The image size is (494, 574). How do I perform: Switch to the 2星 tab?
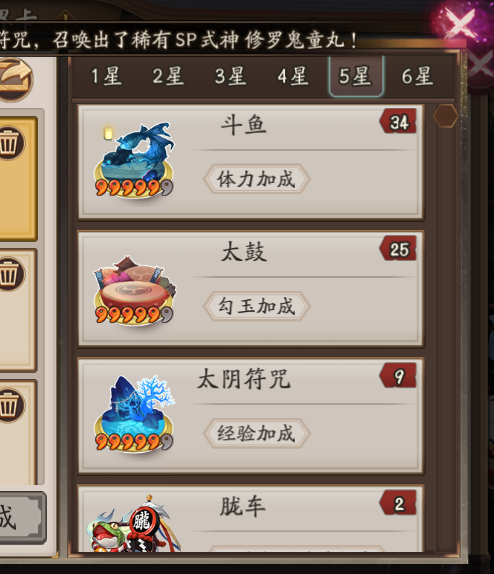tap(168, 77)
